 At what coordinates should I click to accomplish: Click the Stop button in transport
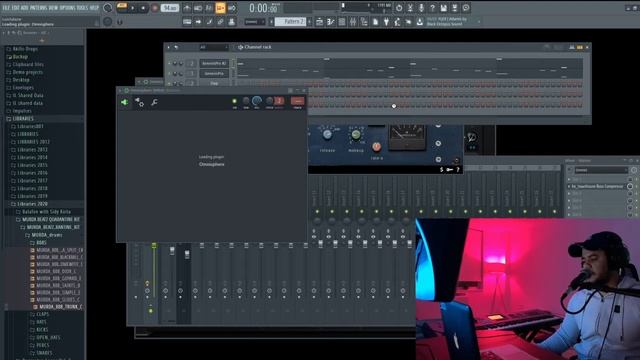(x=143, y=8)
